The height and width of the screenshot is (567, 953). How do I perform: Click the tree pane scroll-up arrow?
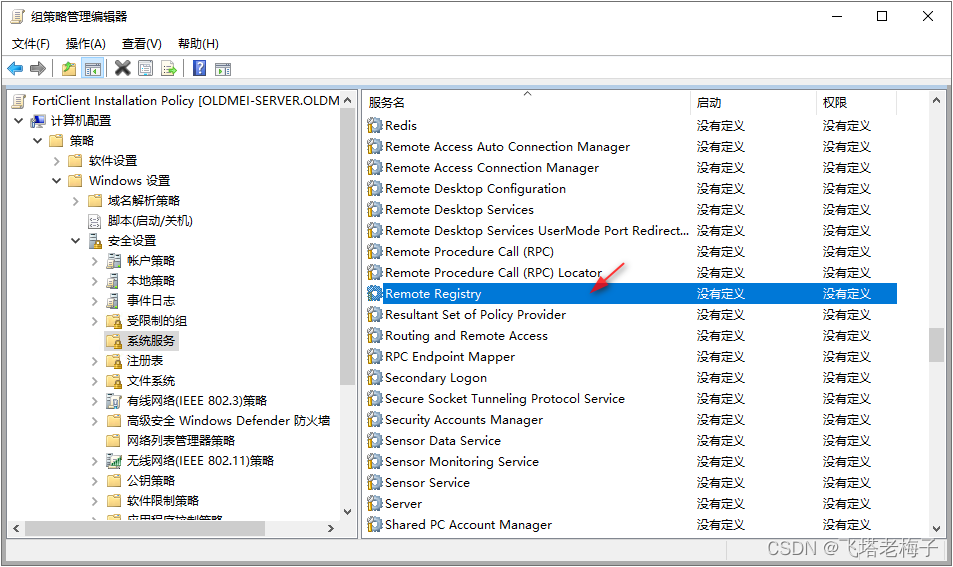(348, 100)
